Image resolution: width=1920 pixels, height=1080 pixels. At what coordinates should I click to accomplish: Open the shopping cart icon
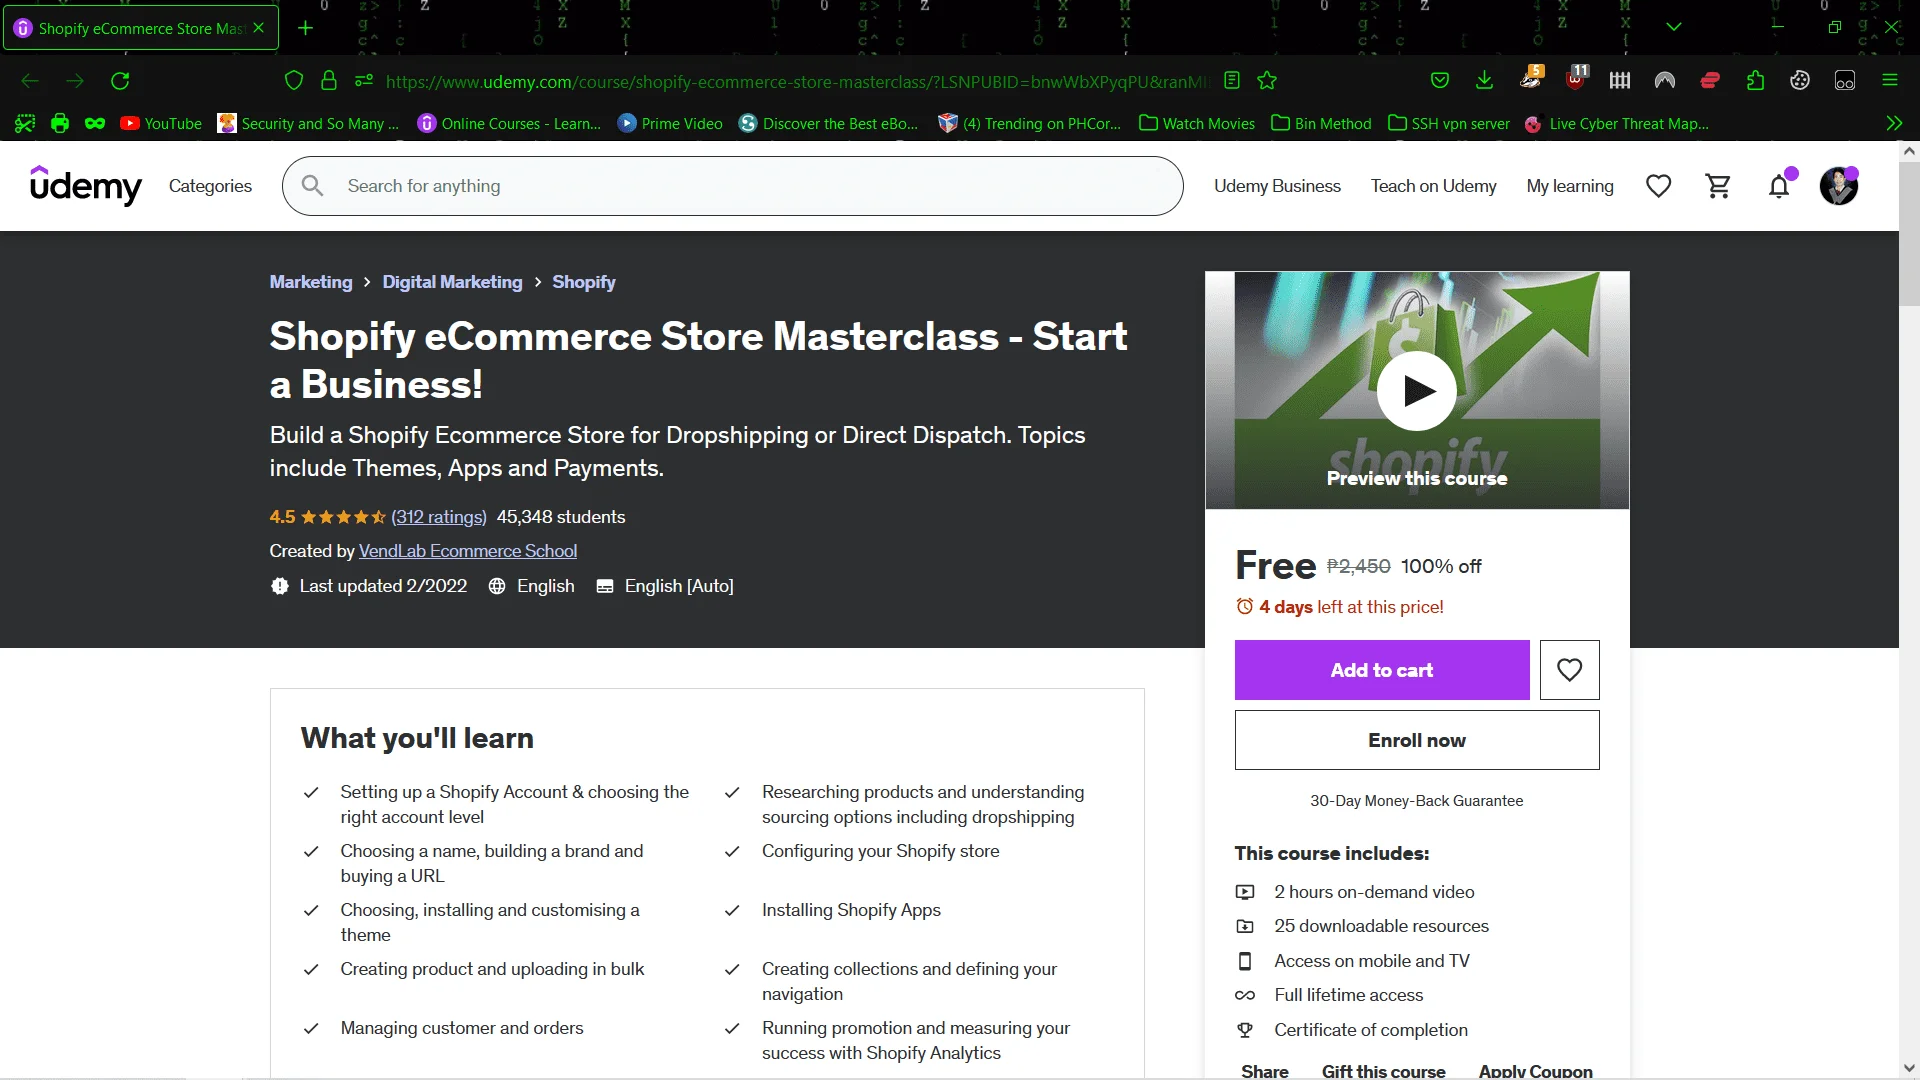point(1718,186)
